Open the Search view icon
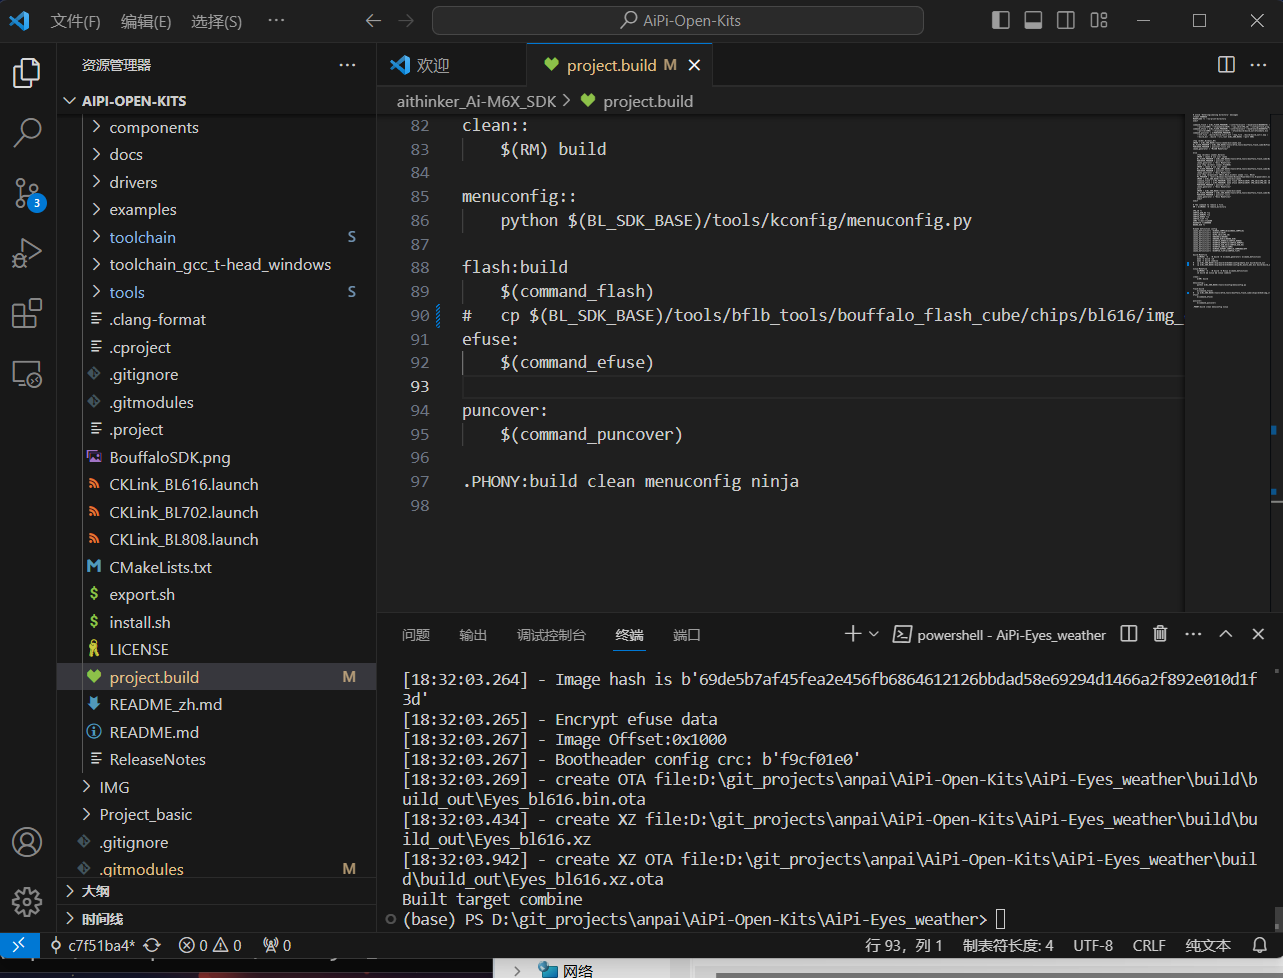This screenshot has height=978, width=1283. pos(27,132)
